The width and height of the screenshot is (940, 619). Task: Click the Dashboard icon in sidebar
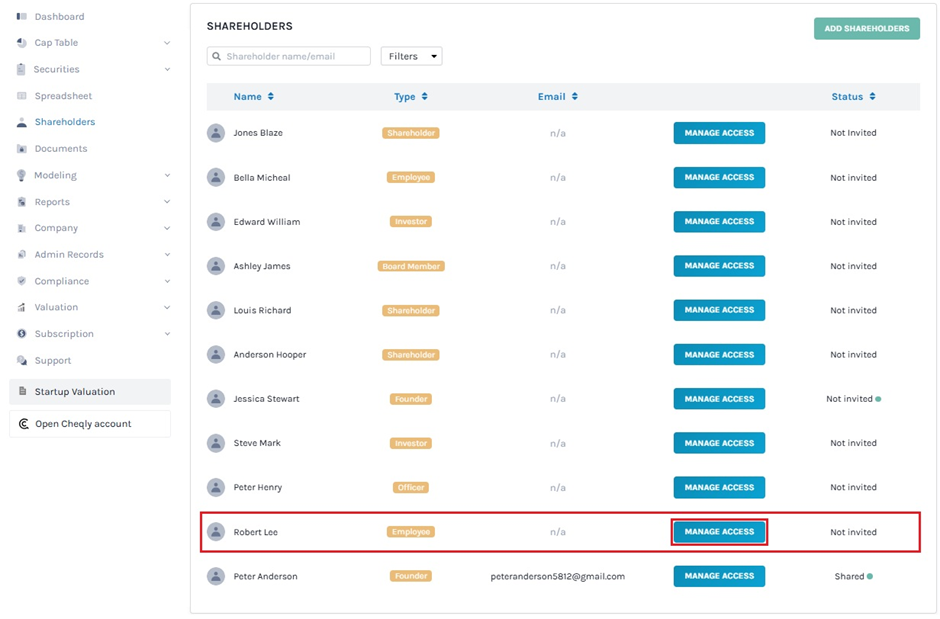[22, 17]
